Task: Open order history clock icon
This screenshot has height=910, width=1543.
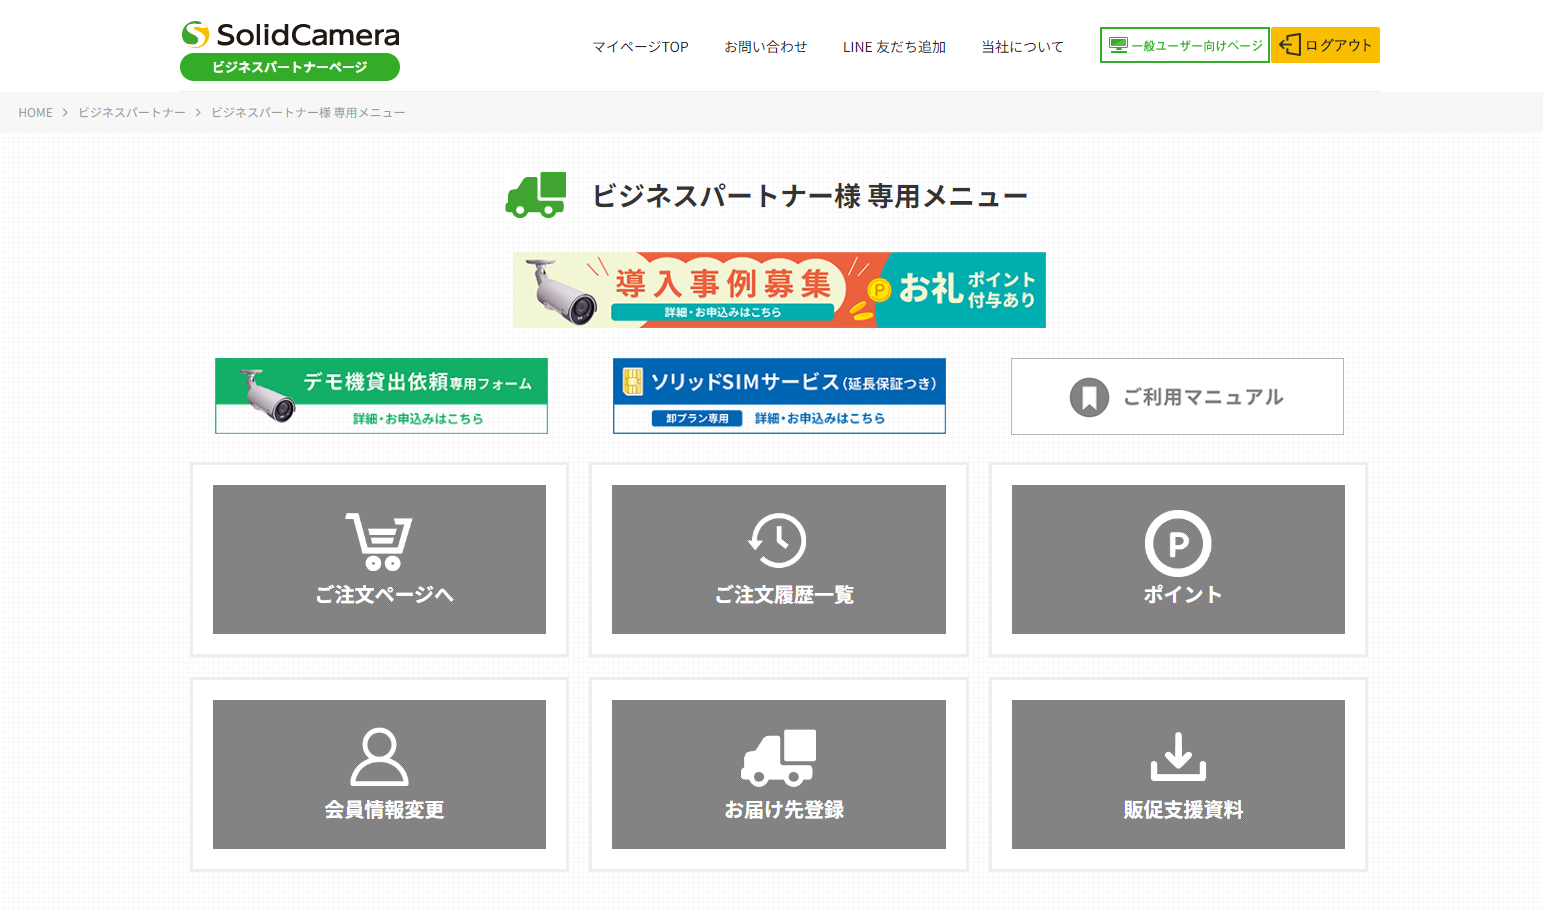Action: click(x=777, y=540)
